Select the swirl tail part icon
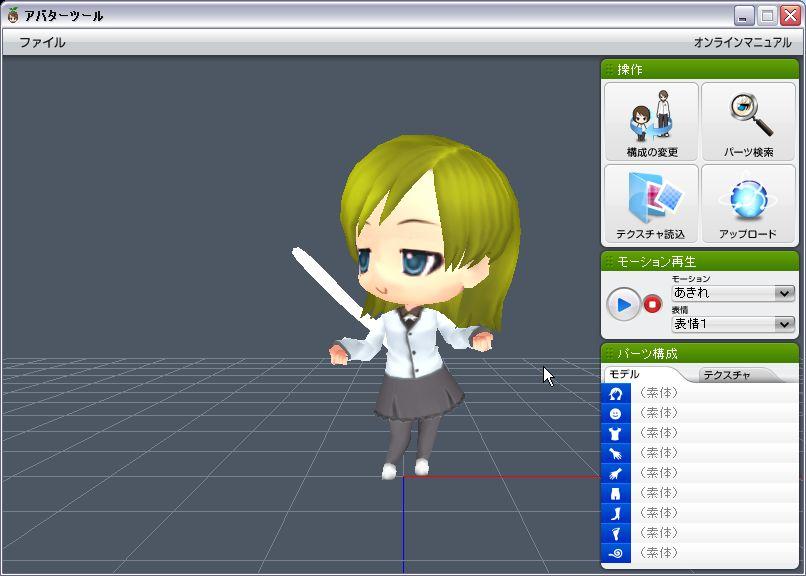Image resolution: width=806 pixels, height=576 pixels. click(x=616, y=553)
